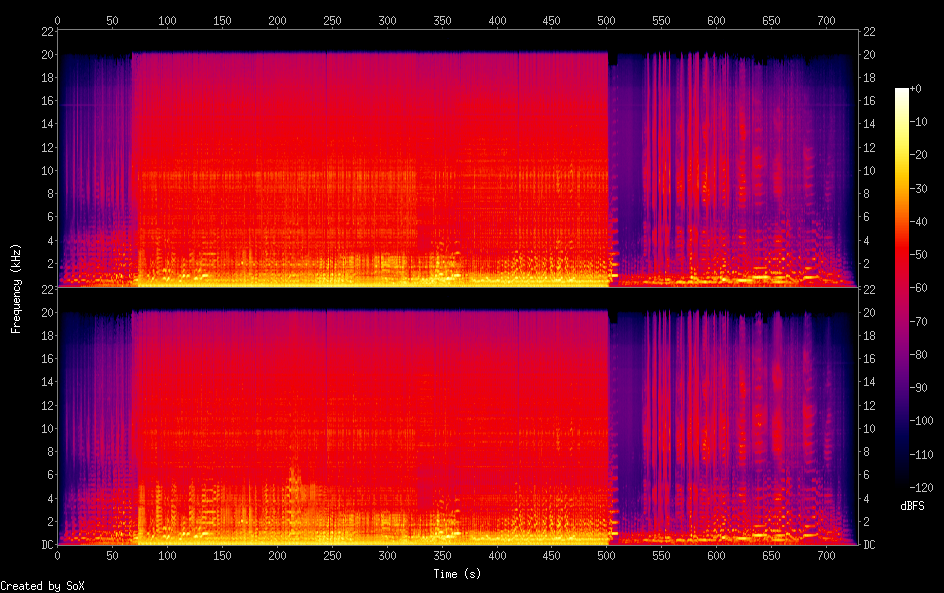Click 16 kHz label on upper channel's right axis
Screen dimensions: 944x593
870,100
